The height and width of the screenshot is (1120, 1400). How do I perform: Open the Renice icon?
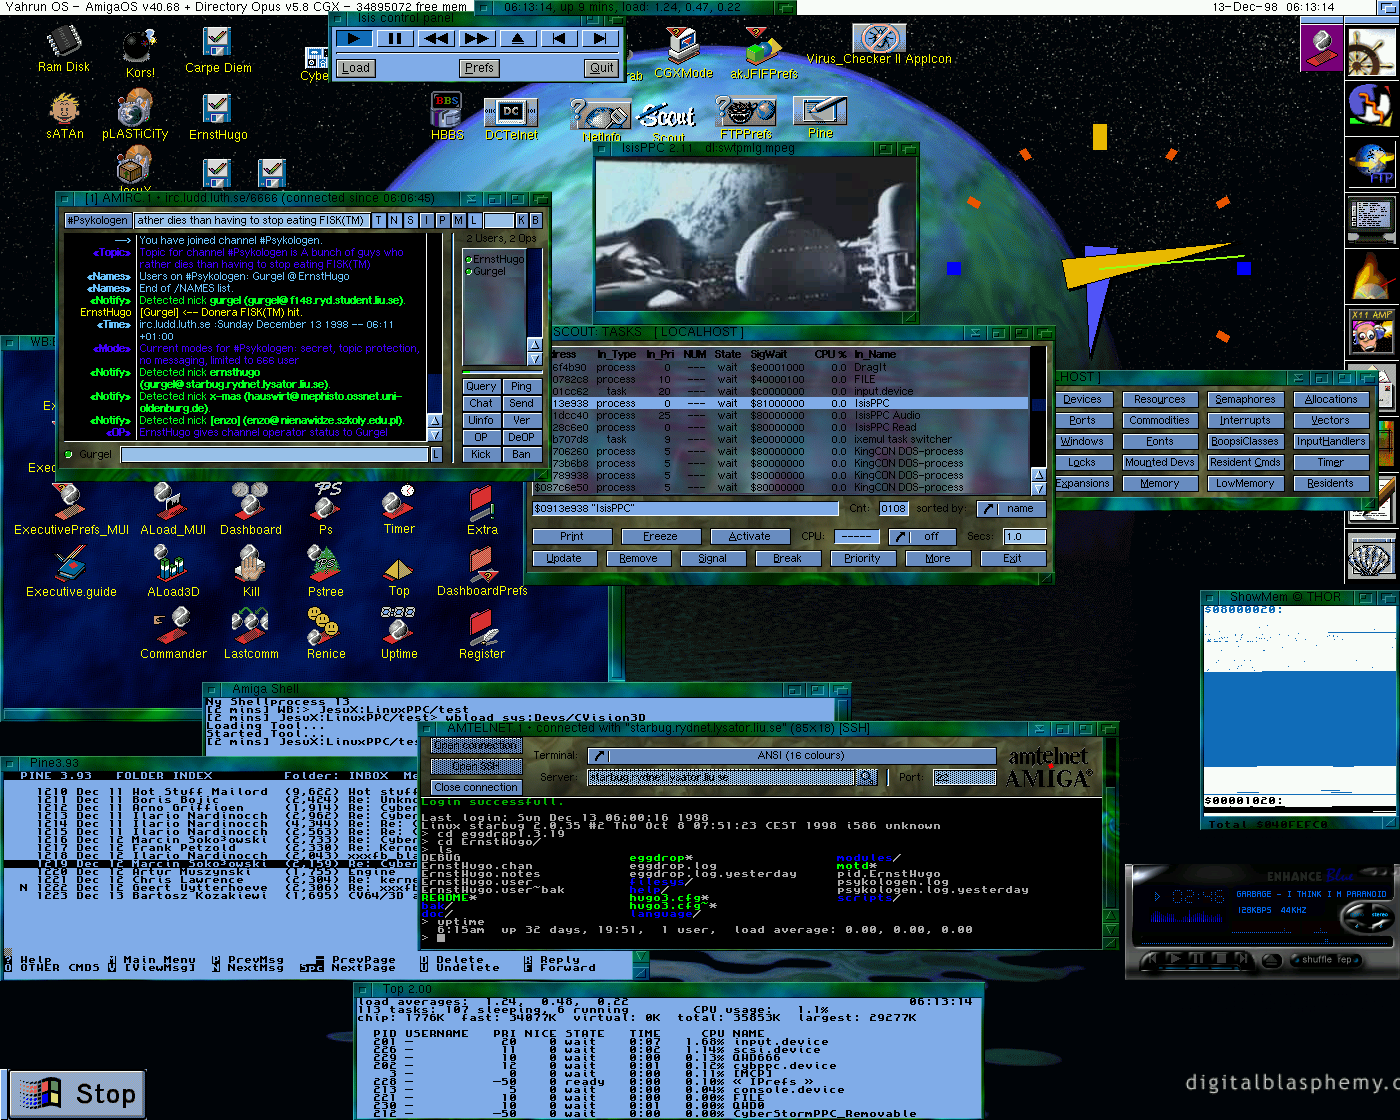tap(326, 634)
